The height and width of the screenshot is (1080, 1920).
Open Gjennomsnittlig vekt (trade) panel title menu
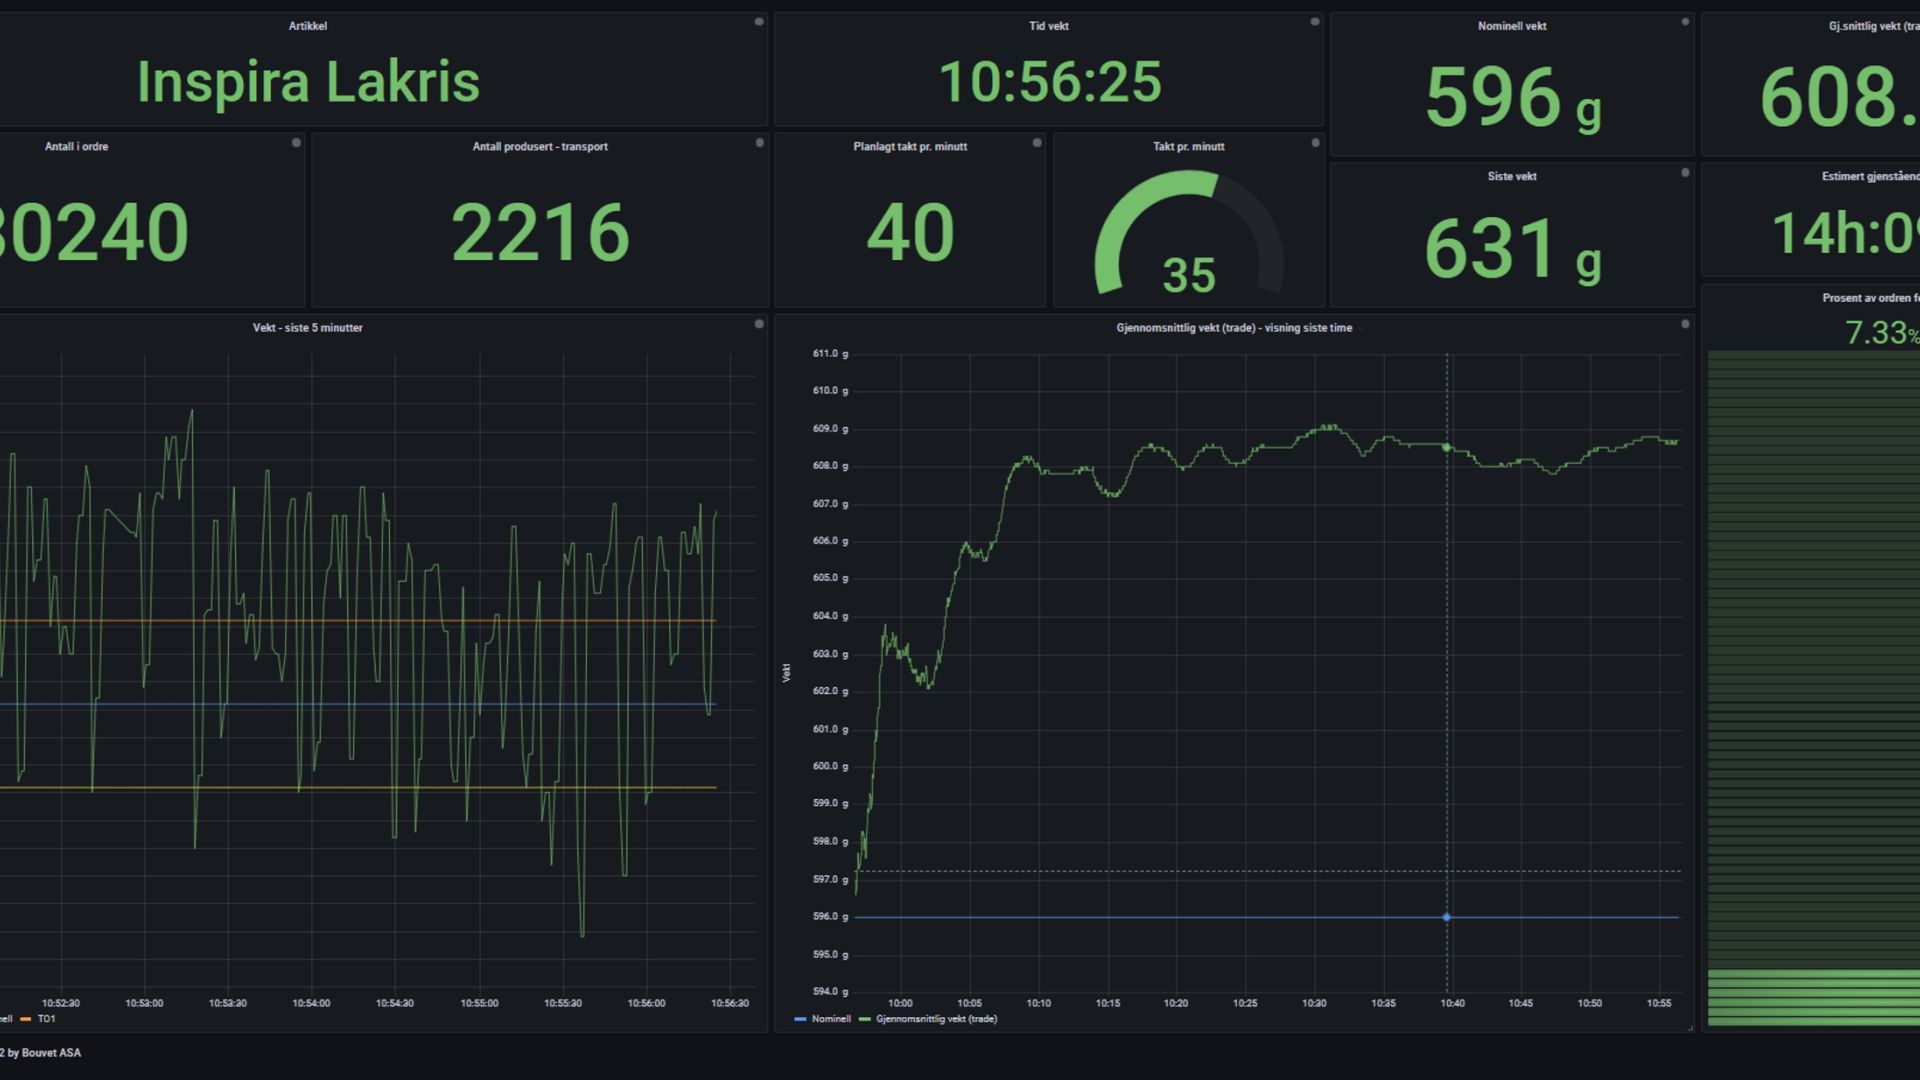[x=1234, y=328]
